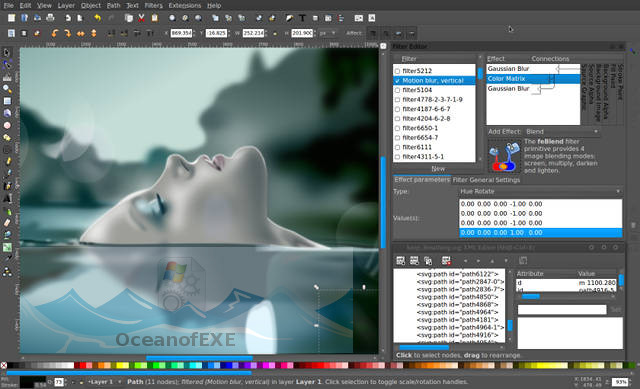Select the Gradient tool
The image size is (640, 389).
[7, 247]
